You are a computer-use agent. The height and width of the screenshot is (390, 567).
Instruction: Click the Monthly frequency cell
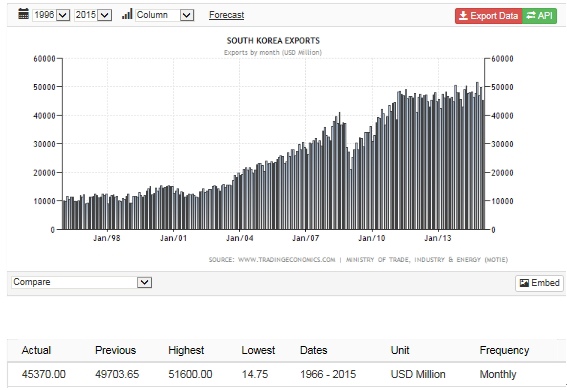(498, 374)
